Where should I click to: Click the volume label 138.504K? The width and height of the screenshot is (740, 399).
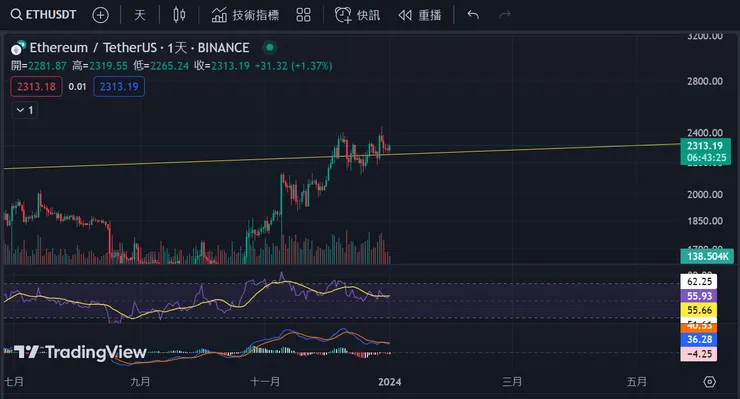coord(706,256)
